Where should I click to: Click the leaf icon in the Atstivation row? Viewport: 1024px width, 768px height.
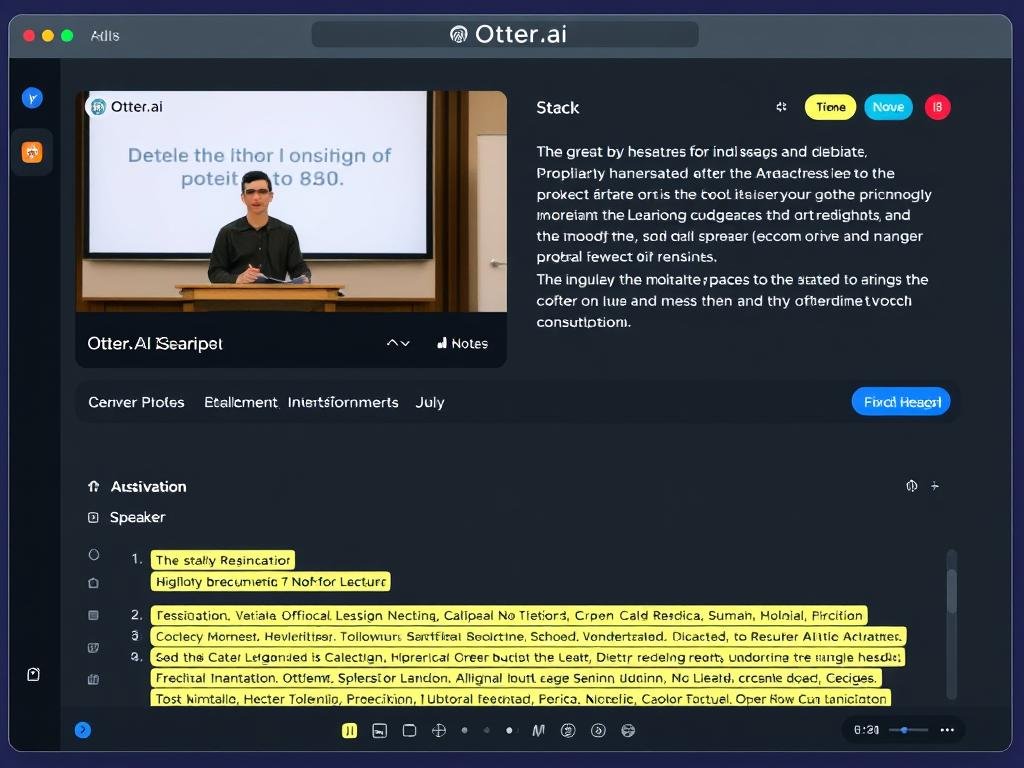912,485
